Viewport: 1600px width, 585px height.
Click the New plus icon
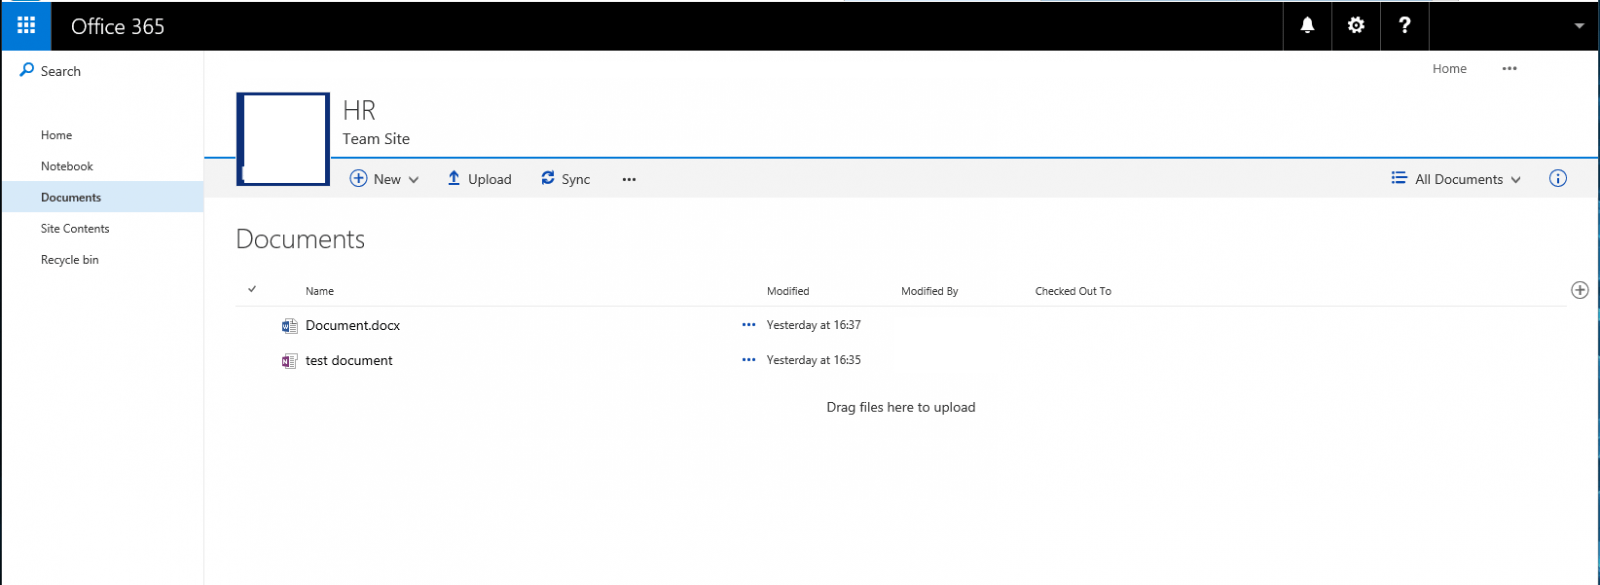[358, 178]
